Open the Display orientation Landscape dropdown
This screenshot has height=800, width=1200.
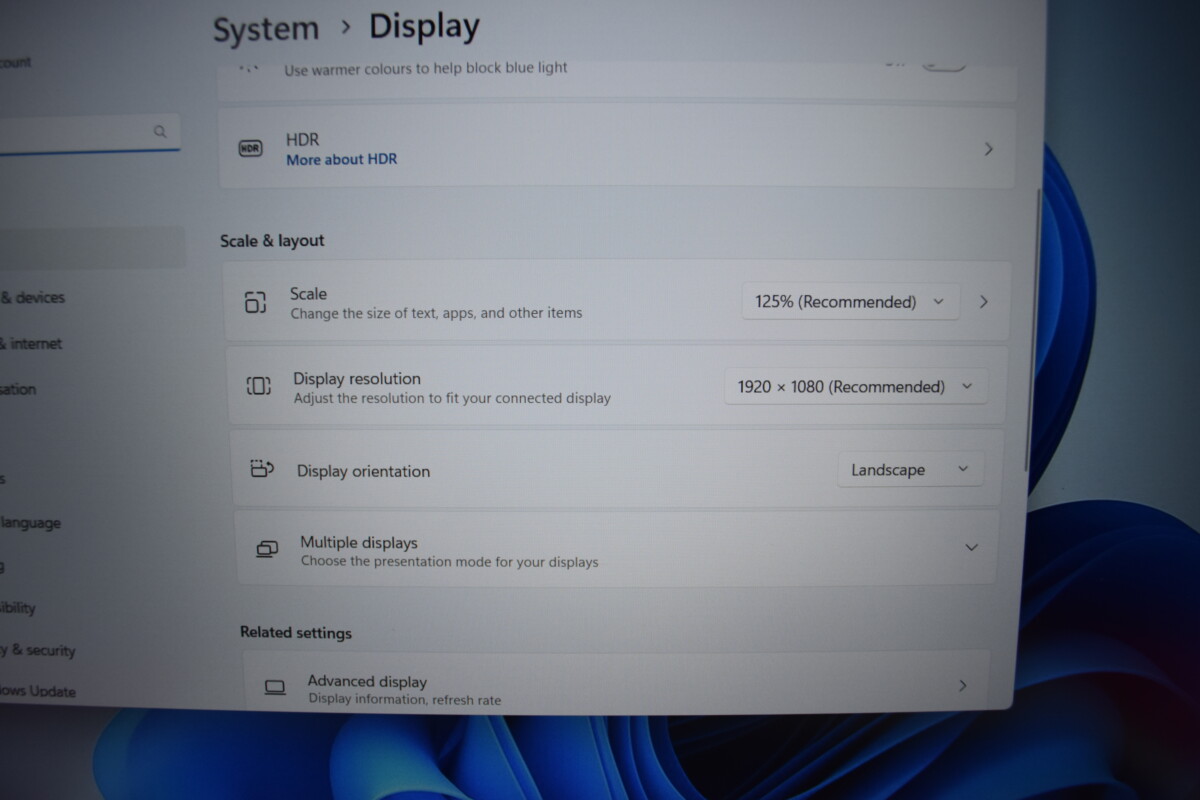click(910, 469)
